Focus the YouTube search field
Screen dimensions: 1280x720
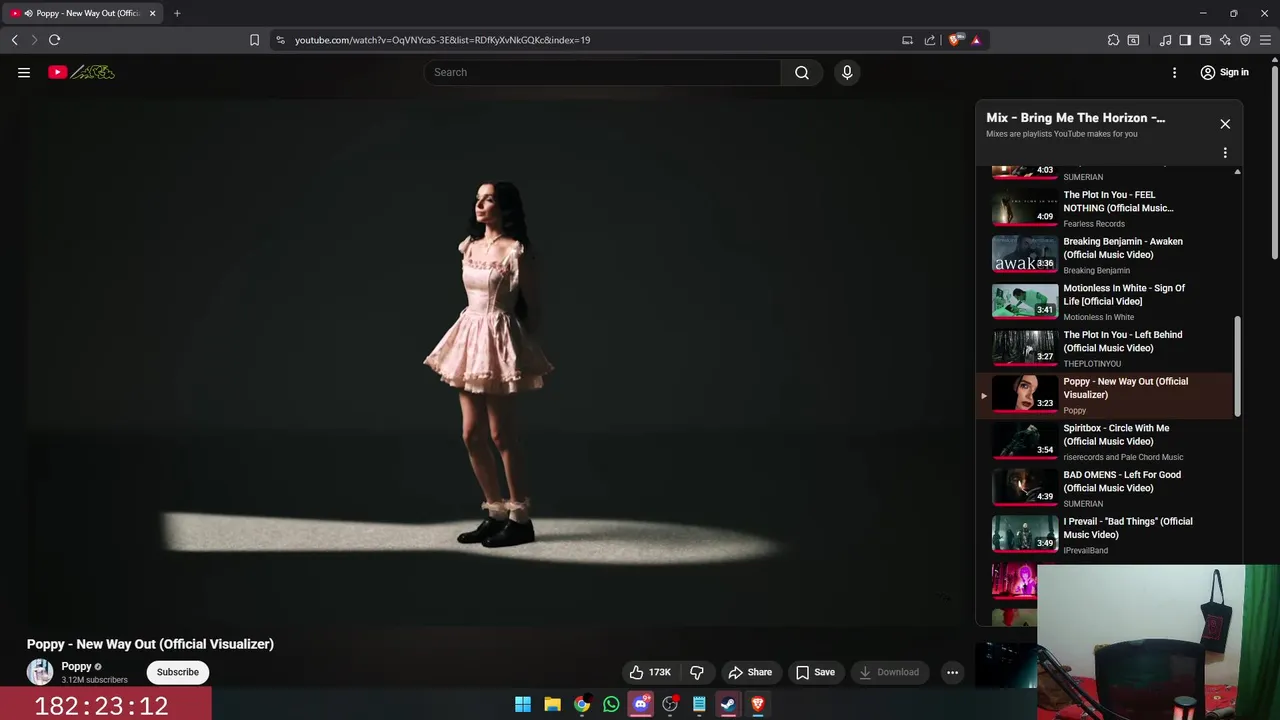603,72
